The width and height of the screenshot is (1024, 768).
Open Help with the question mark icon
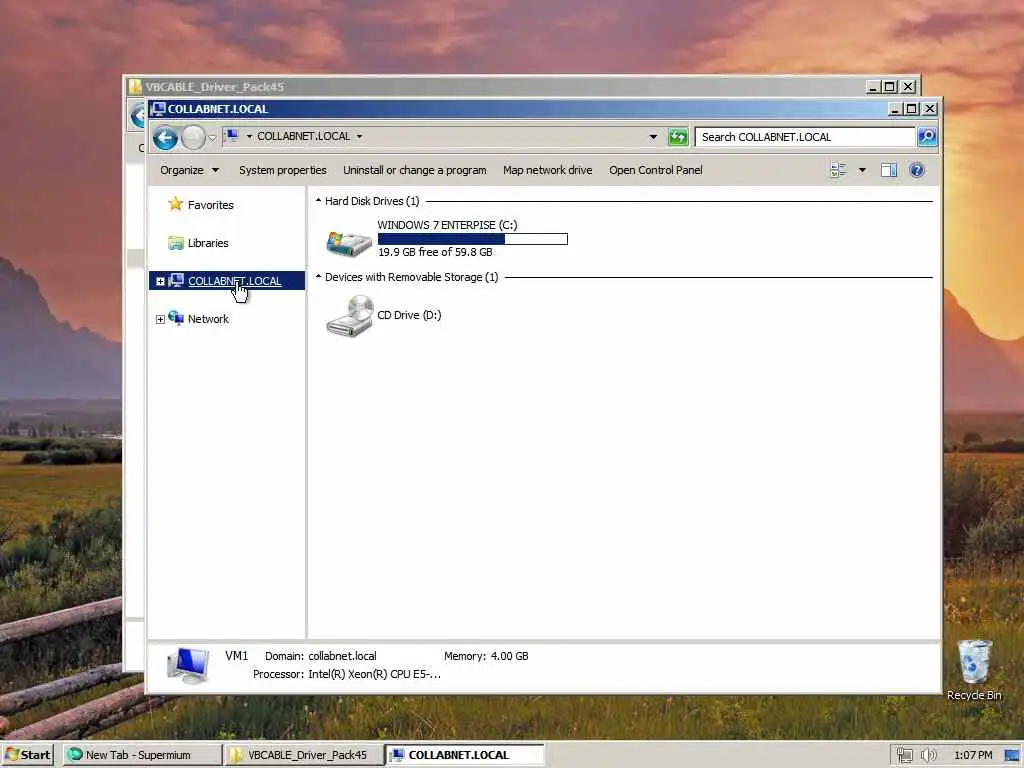pyautogui.click(x=917, y=170)
